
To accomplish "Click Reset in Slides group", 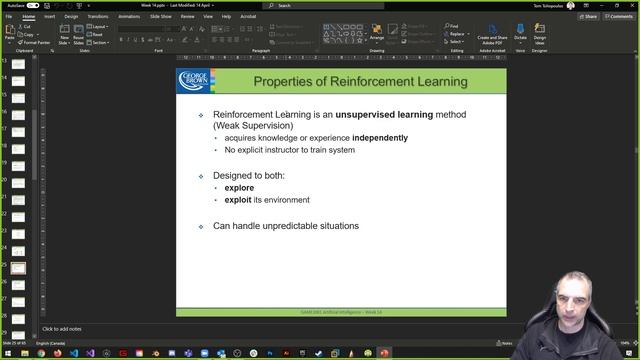I will coord(95,35).
